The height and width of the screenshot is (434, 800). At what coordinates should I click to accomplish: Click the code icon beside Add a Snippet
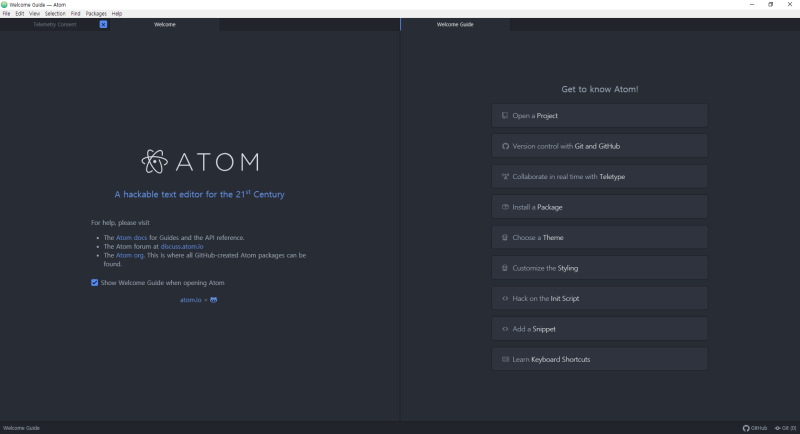(x=505, y=329)
